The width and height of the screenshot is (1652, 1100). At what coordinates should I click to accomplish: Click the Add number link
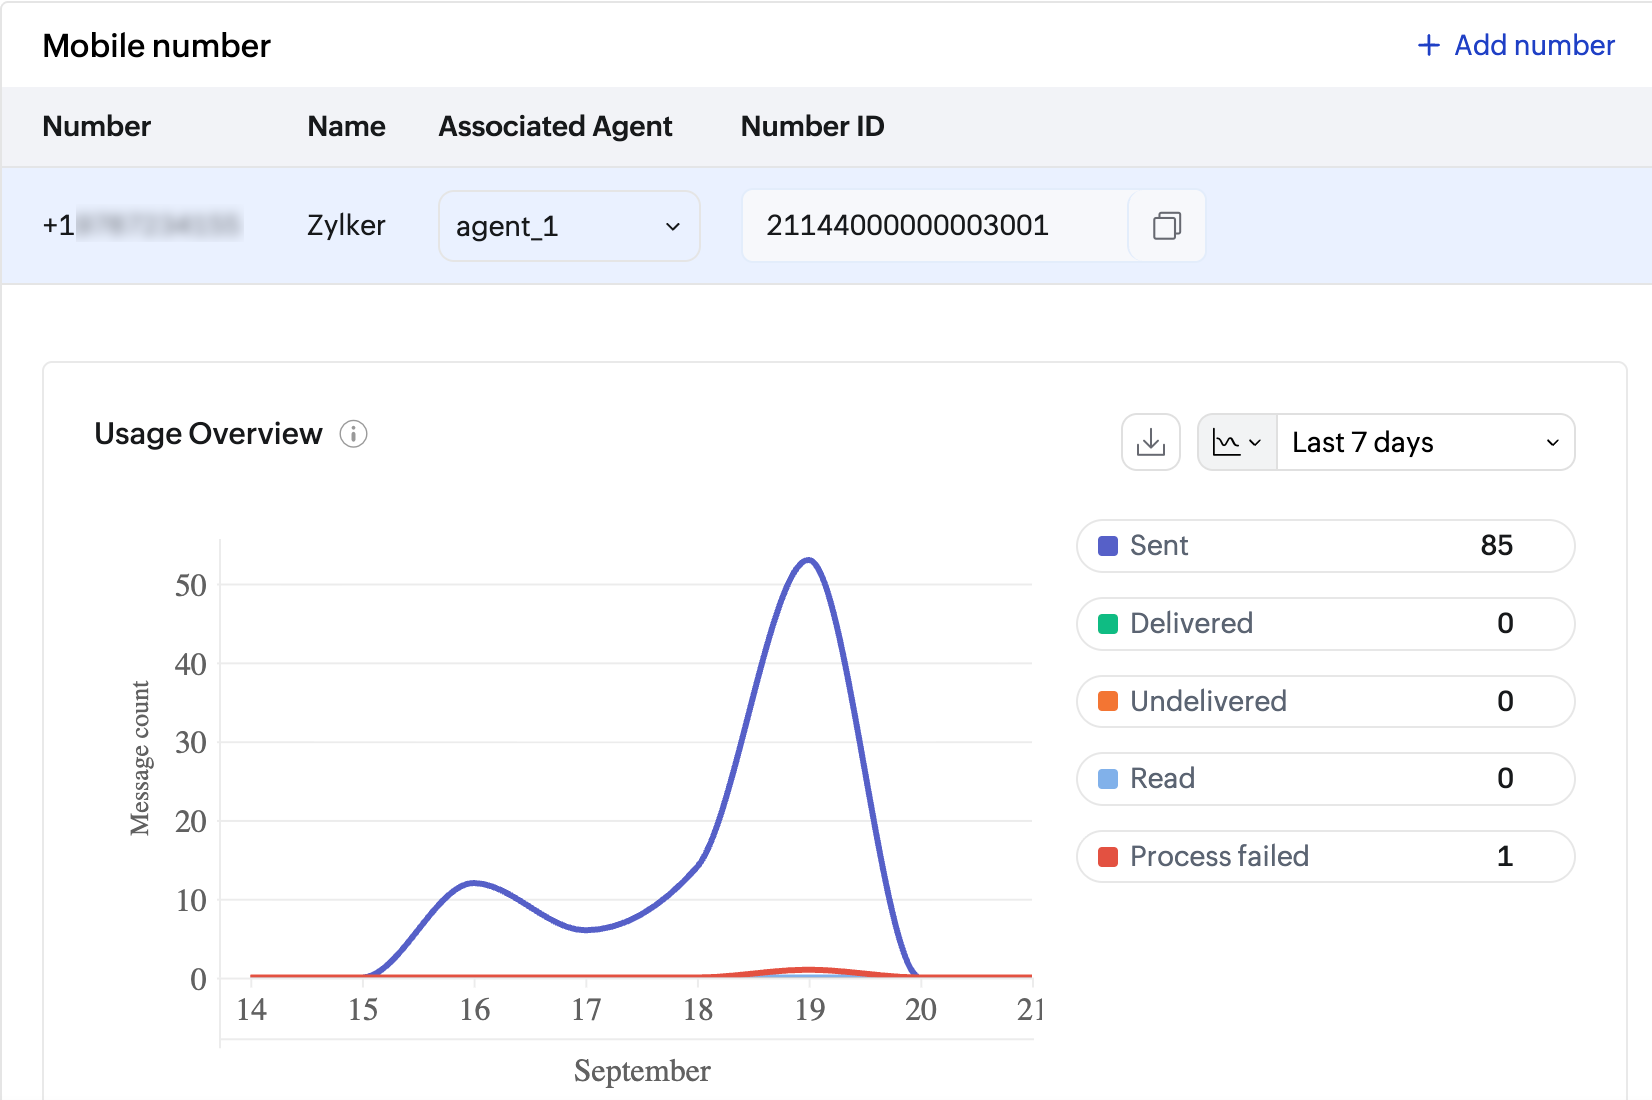(x=1516, y=45)
